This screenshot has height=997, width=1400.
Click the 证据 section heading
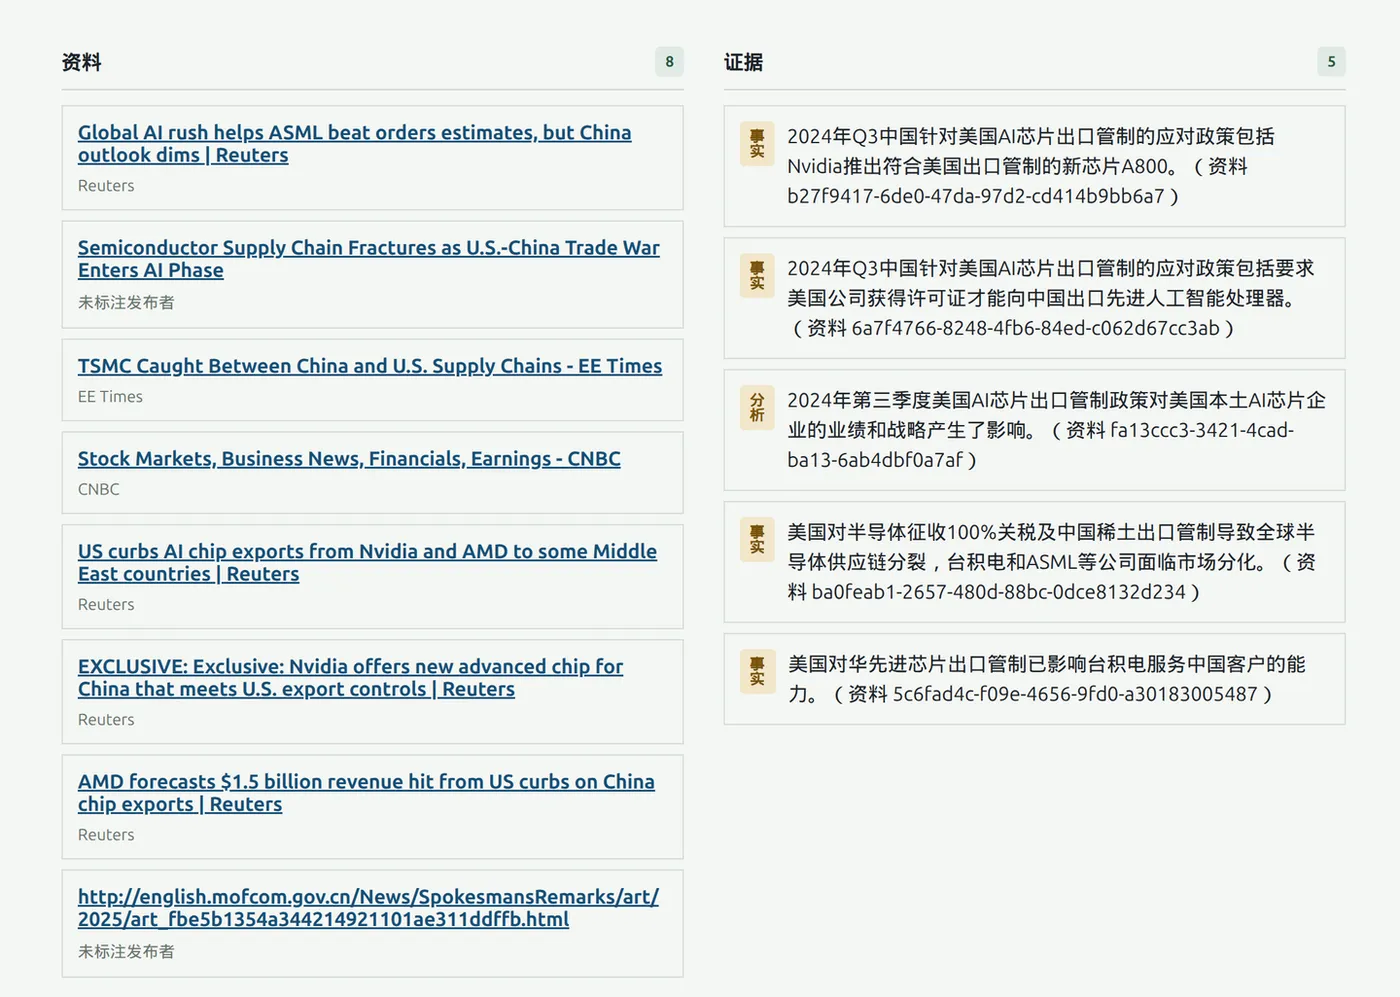click(x=743, y=62)
